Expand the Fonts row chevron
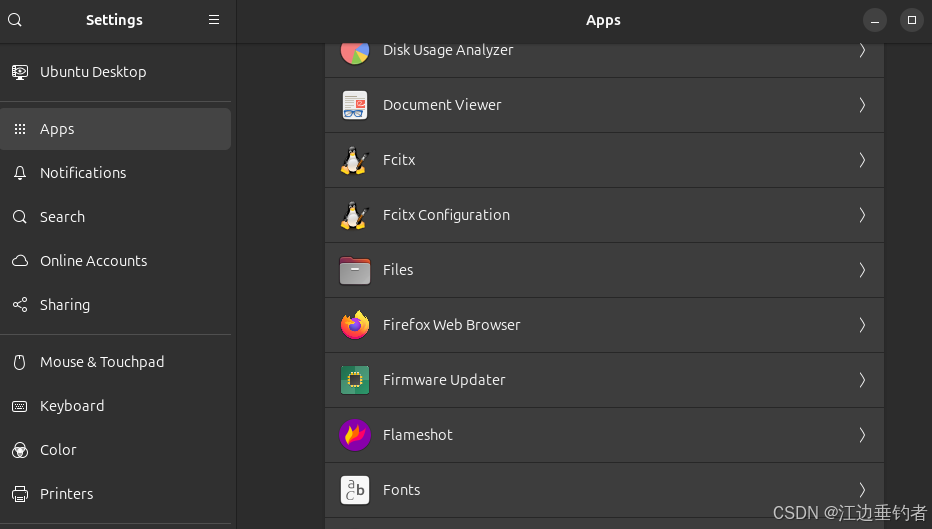The width and height of the screenshot is (932, 529). (862, 490)
